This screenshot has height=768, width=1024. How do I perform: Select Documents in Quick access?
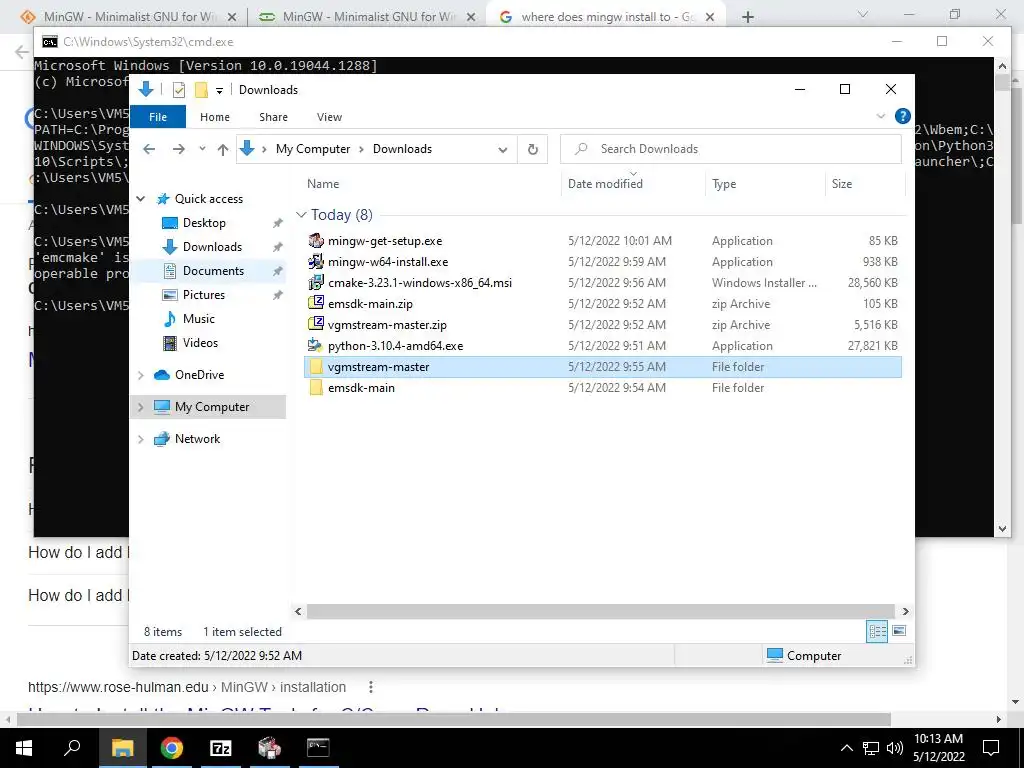coord(213,271)
